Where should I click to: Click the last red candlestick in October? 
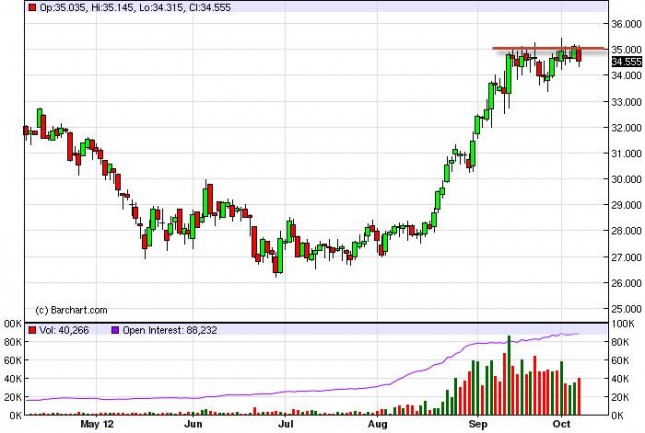click(x=579, y=55)
